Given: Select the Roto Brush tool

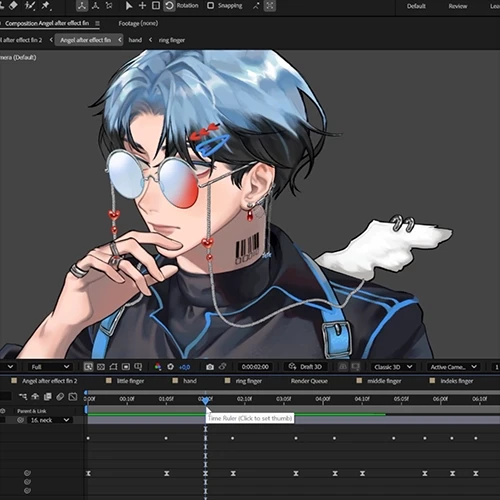Looking at the screenshot, I should [x=30, y=6].
